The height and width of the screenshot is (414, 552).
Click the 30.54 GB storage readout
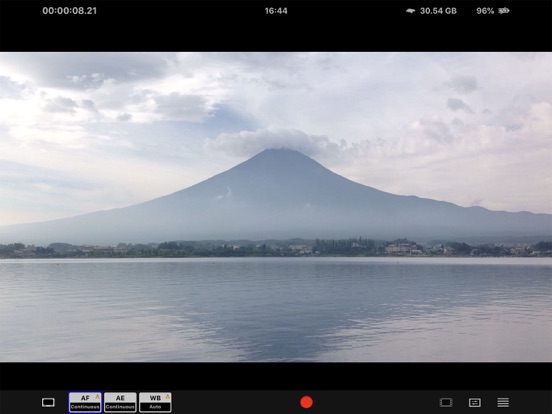[x=438, y=11]
